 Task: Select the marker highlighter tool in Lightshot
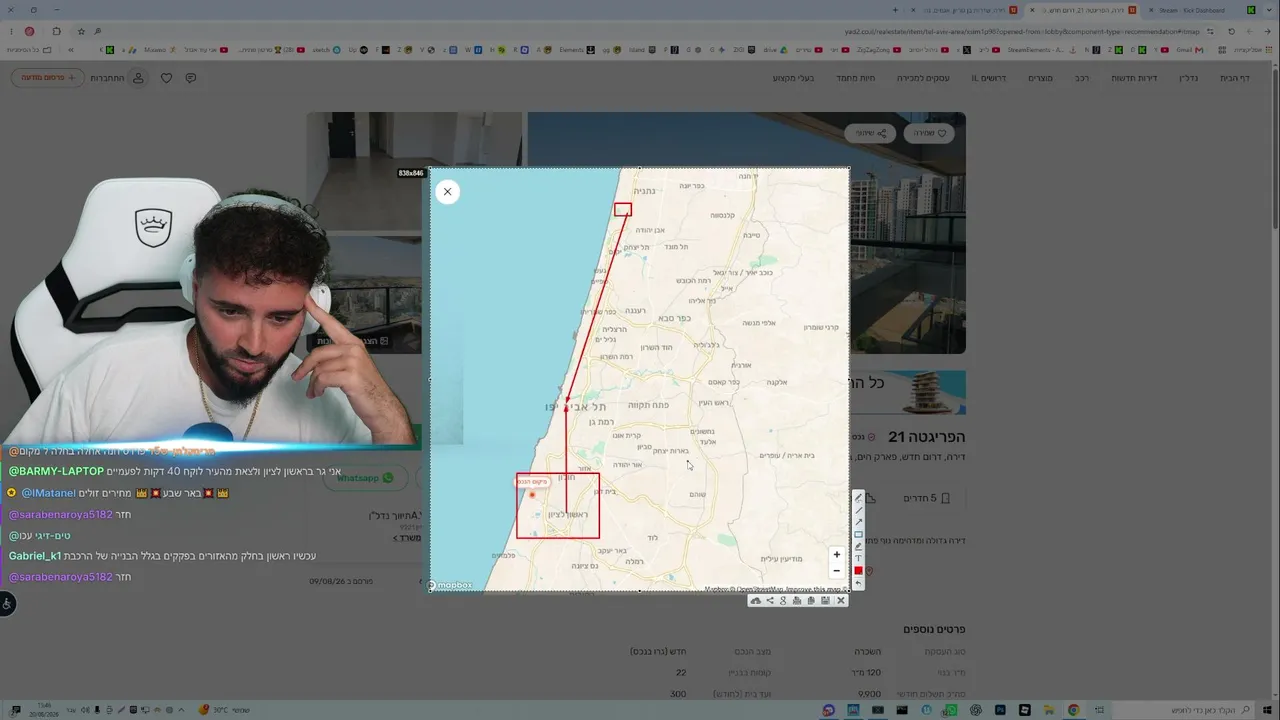(x=858, y=546)
